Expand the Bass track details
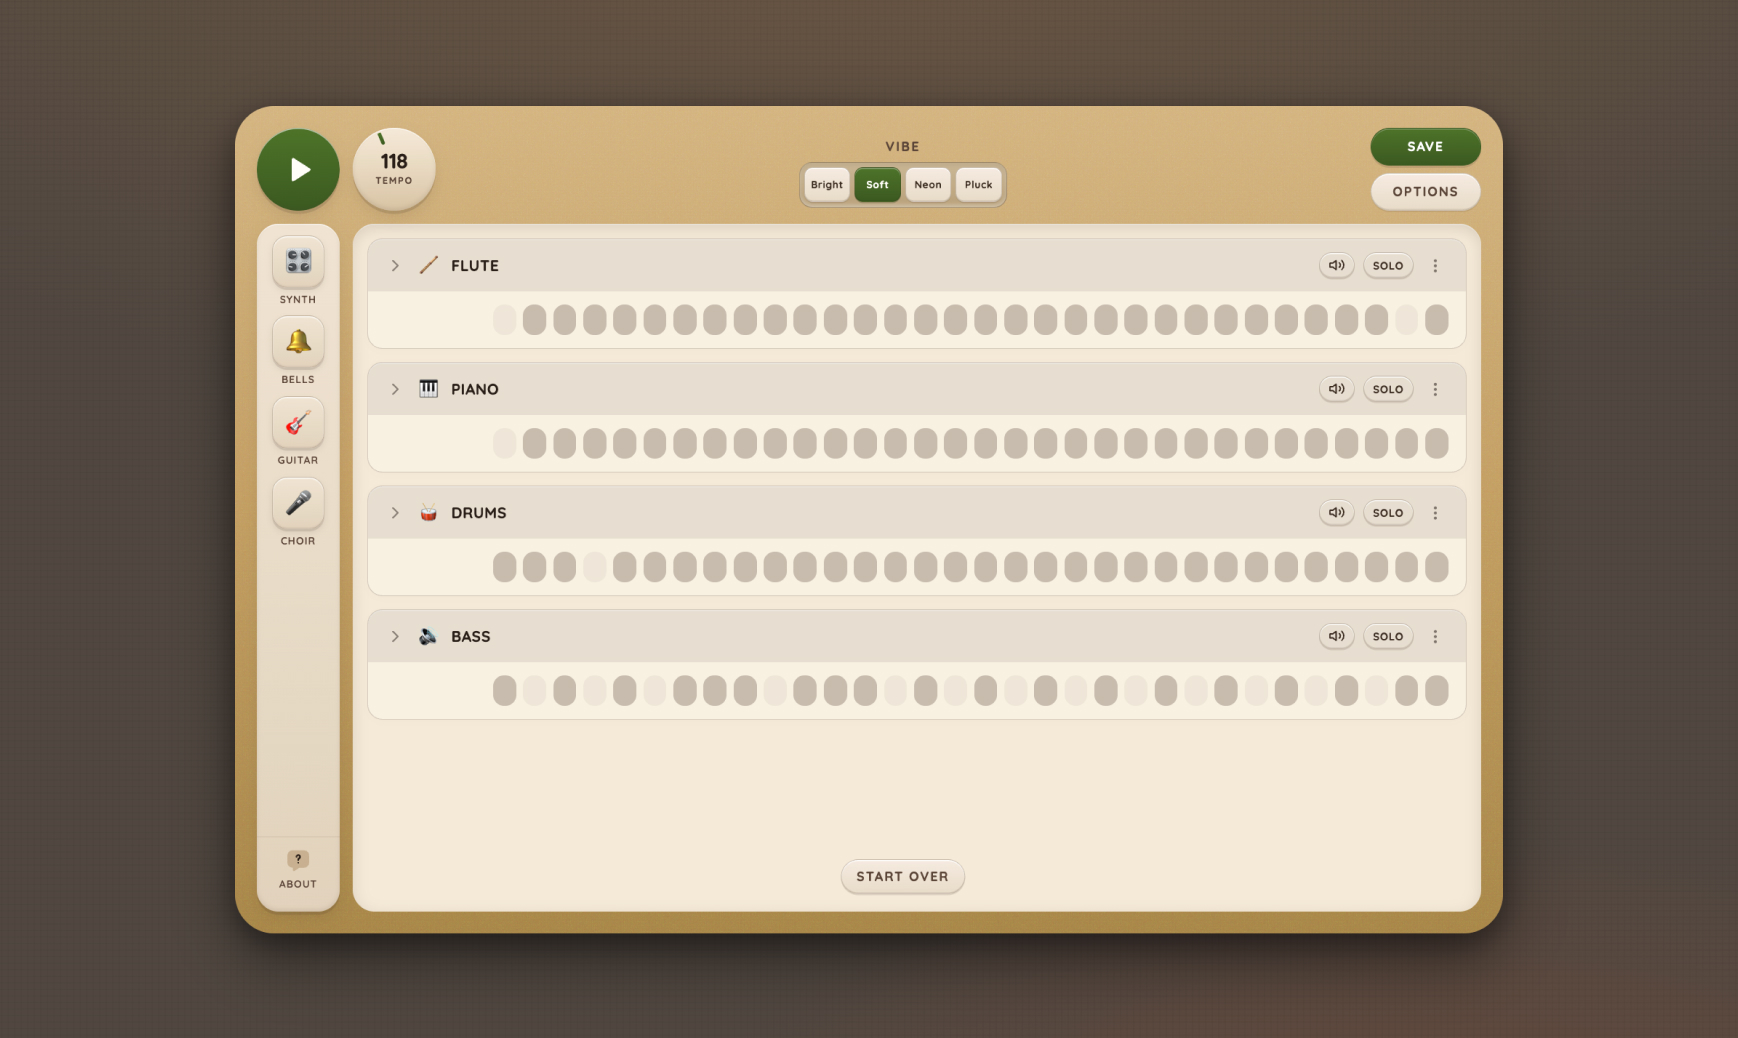 (x=395, y=637)
